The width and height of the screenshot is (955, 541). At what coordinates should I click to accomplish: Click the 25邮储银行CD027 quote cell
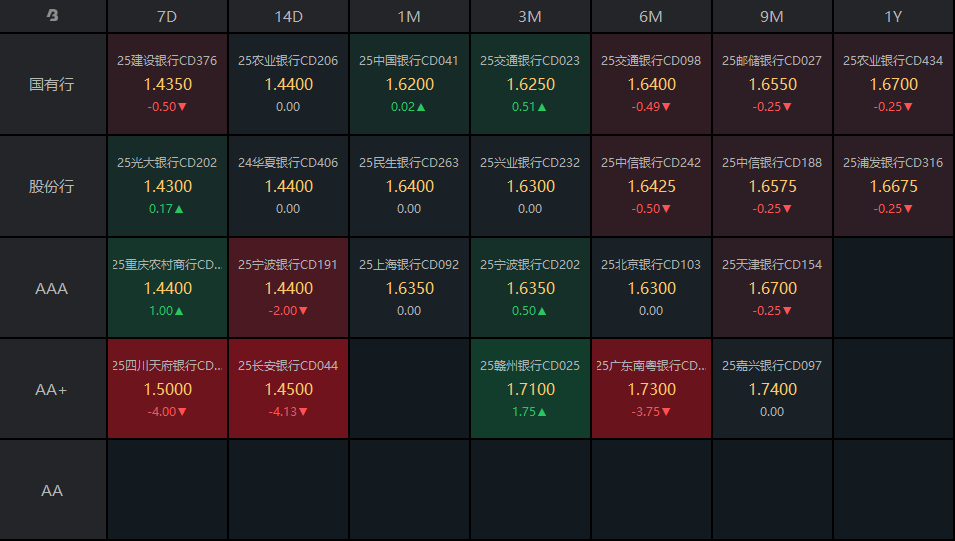coord(772,84)
